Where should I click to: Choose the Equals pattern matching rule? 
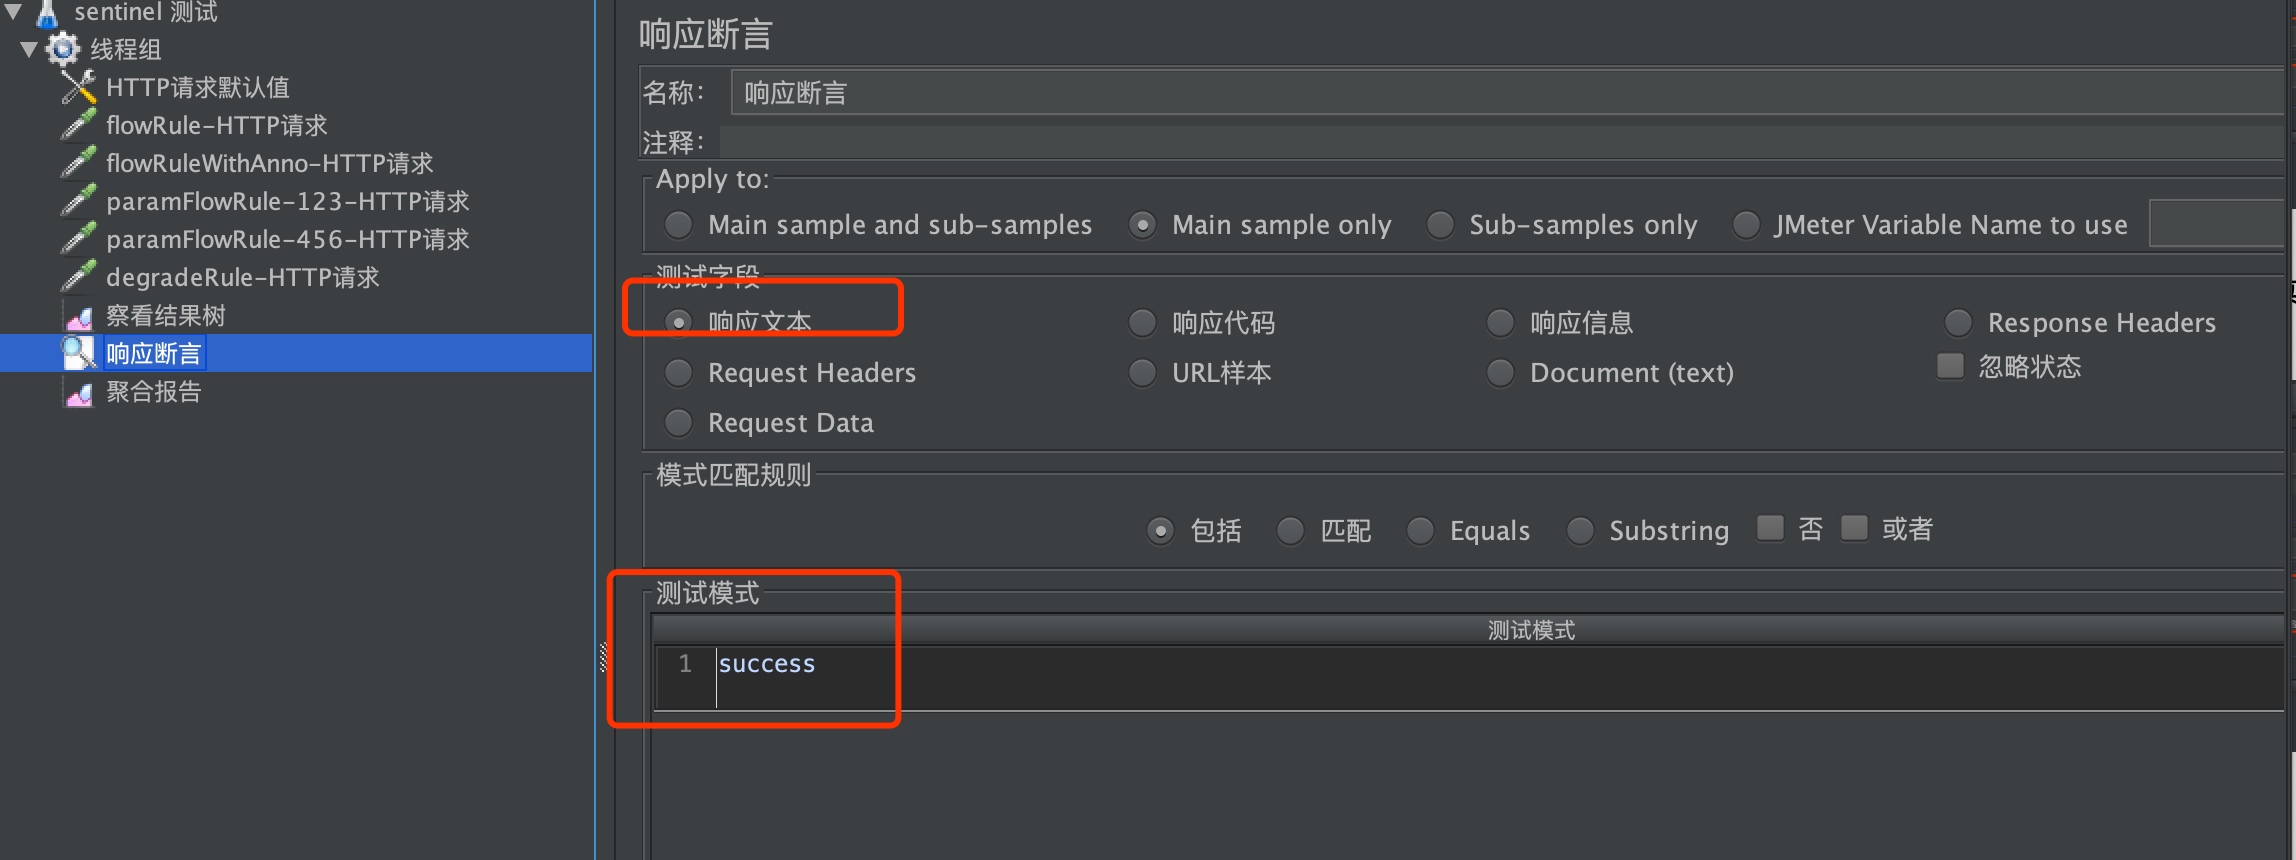click(x=1420, y=530)
